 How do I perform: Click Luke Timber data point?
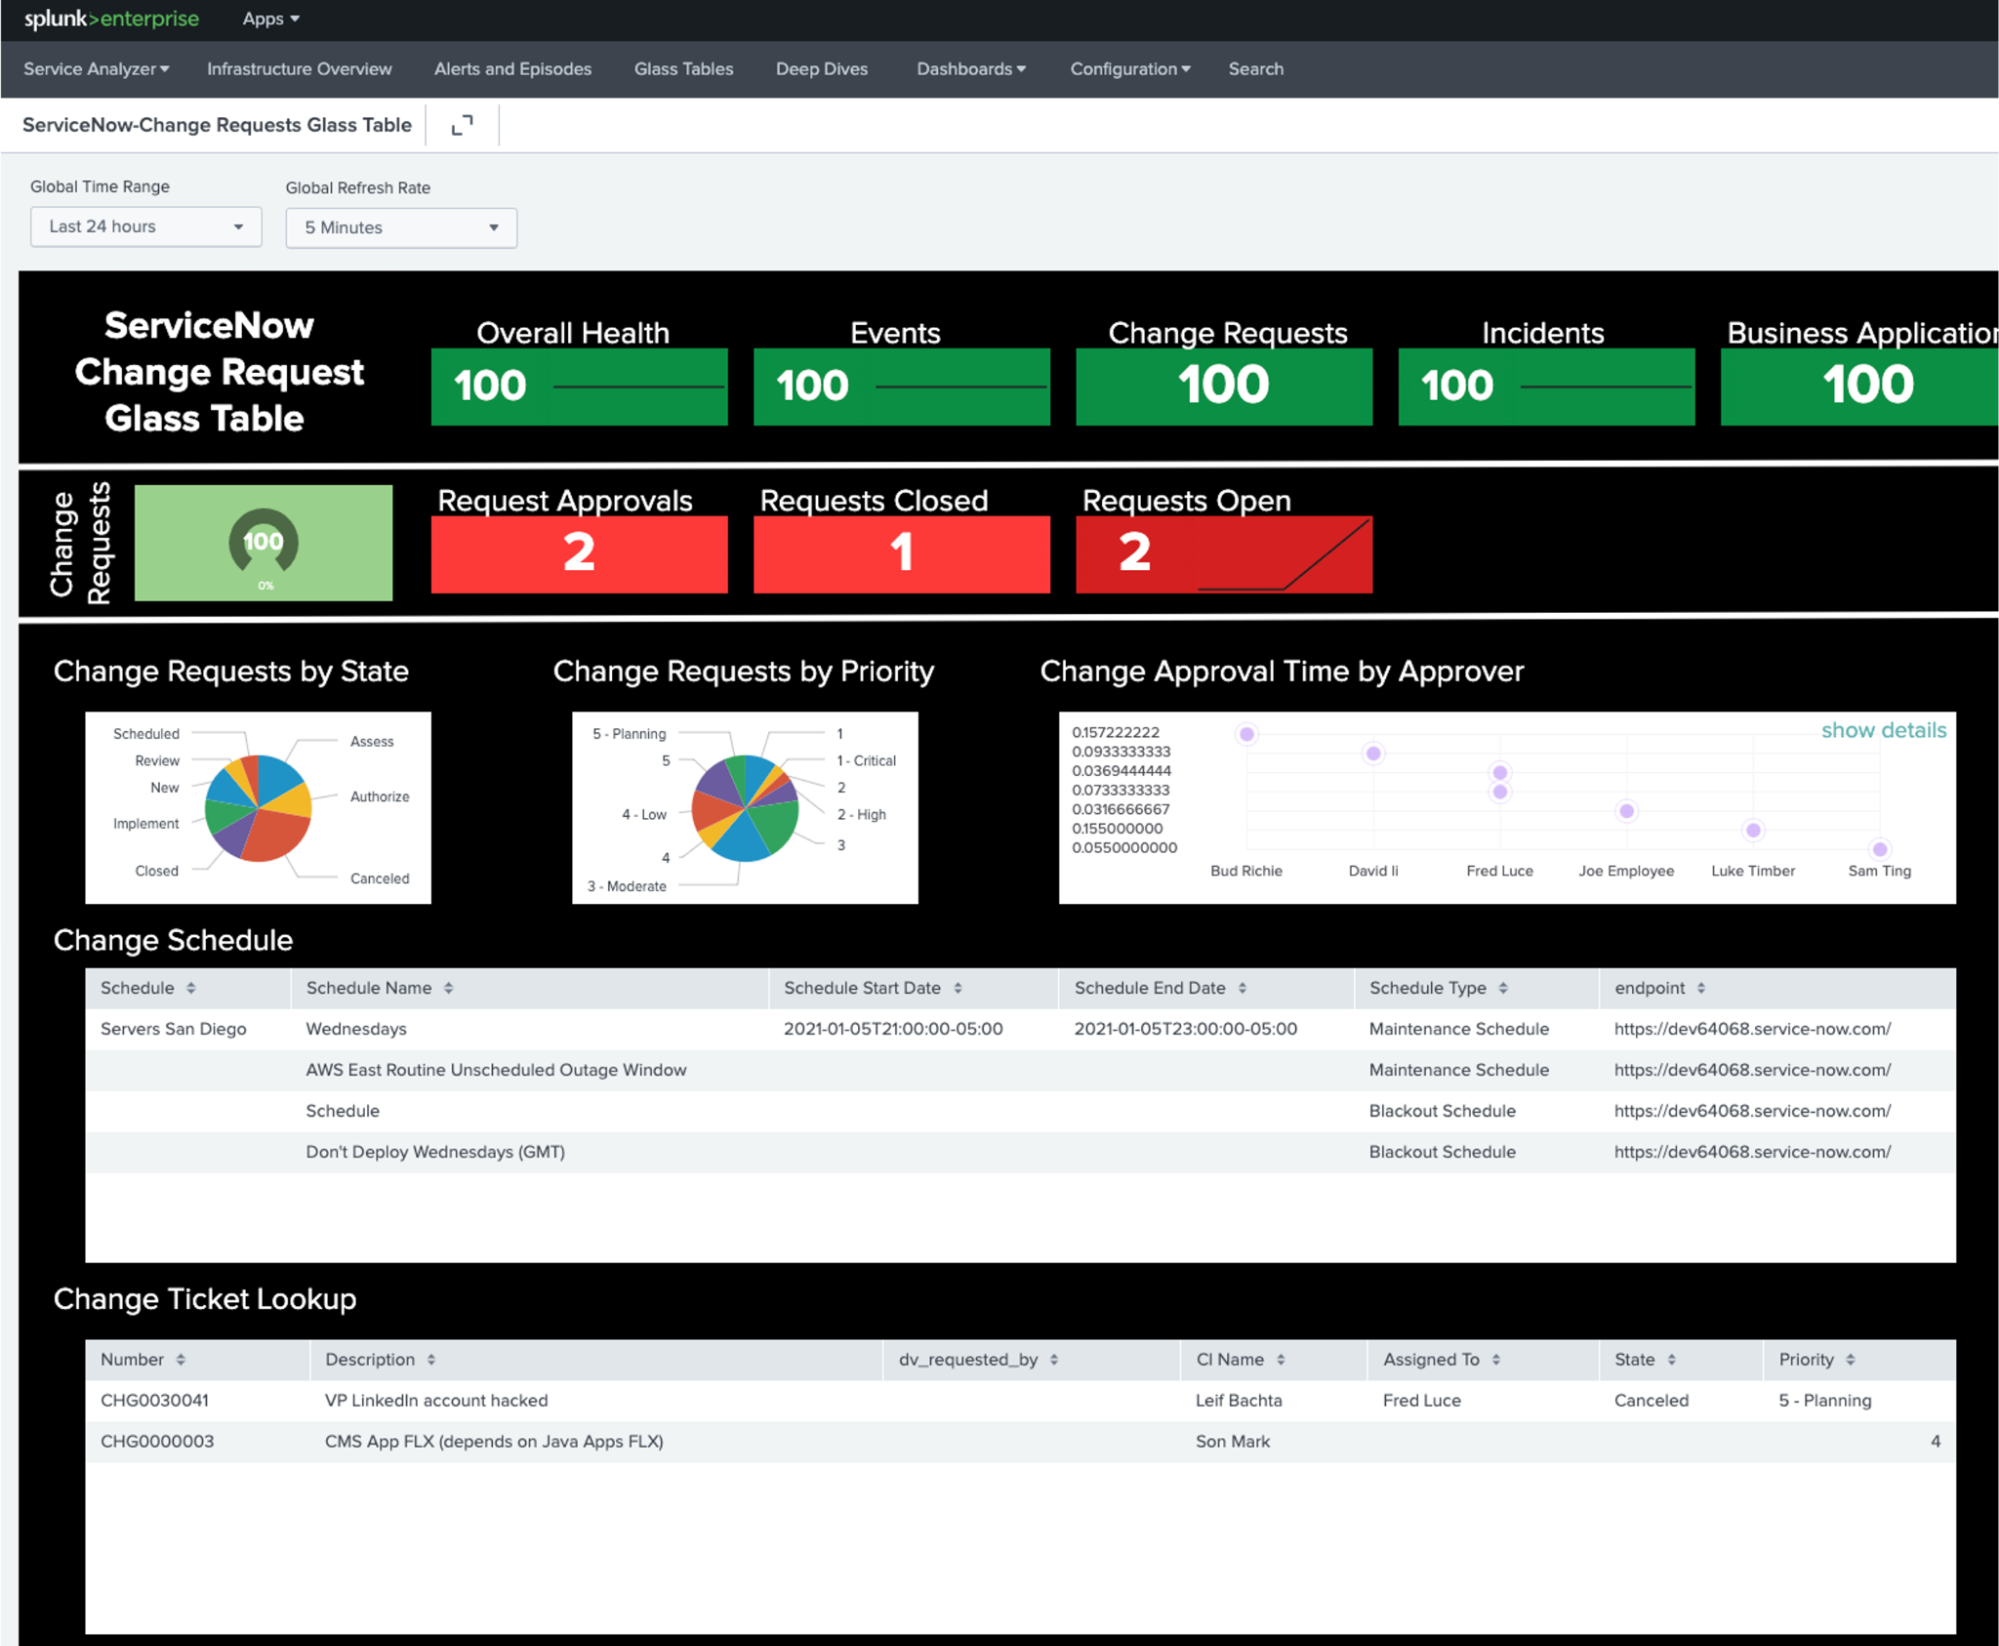(1753, 830)
